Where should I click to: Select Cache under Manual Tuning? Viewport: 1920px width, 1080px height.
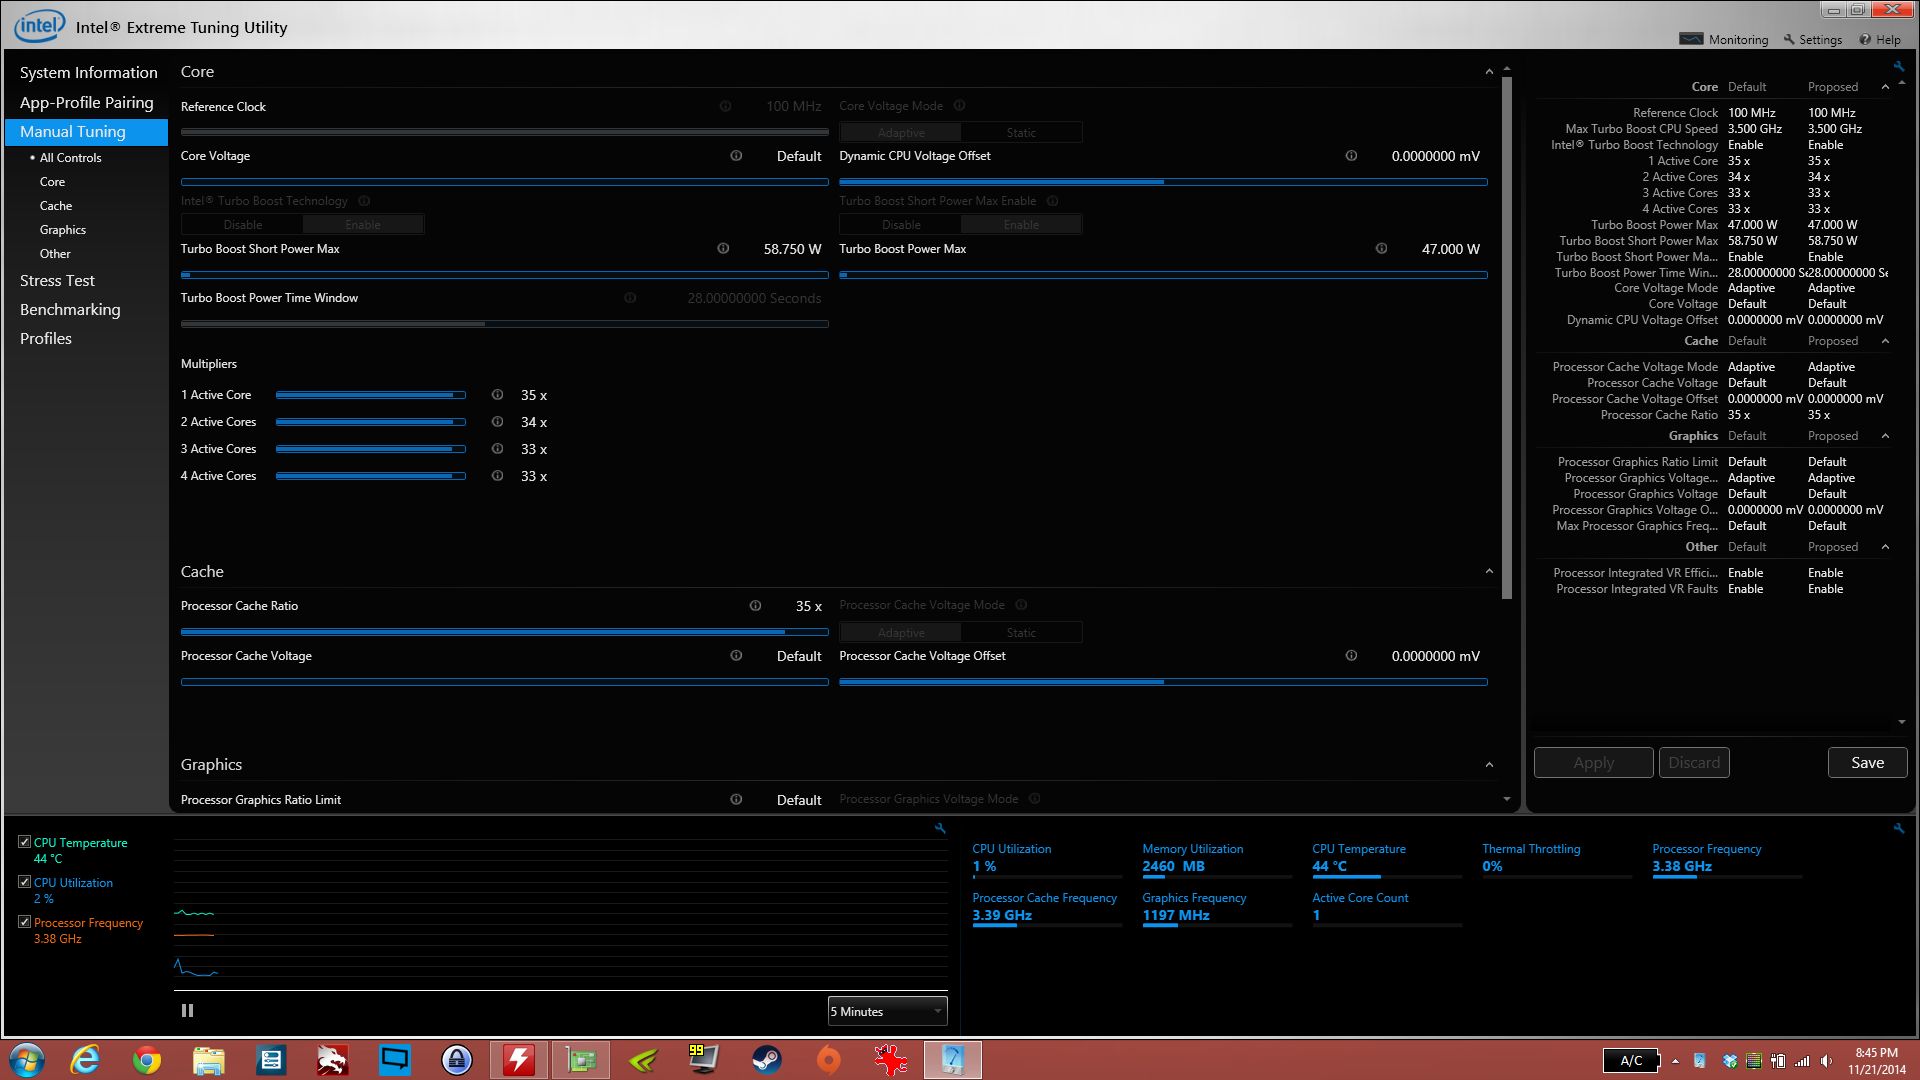click(56, 206)
